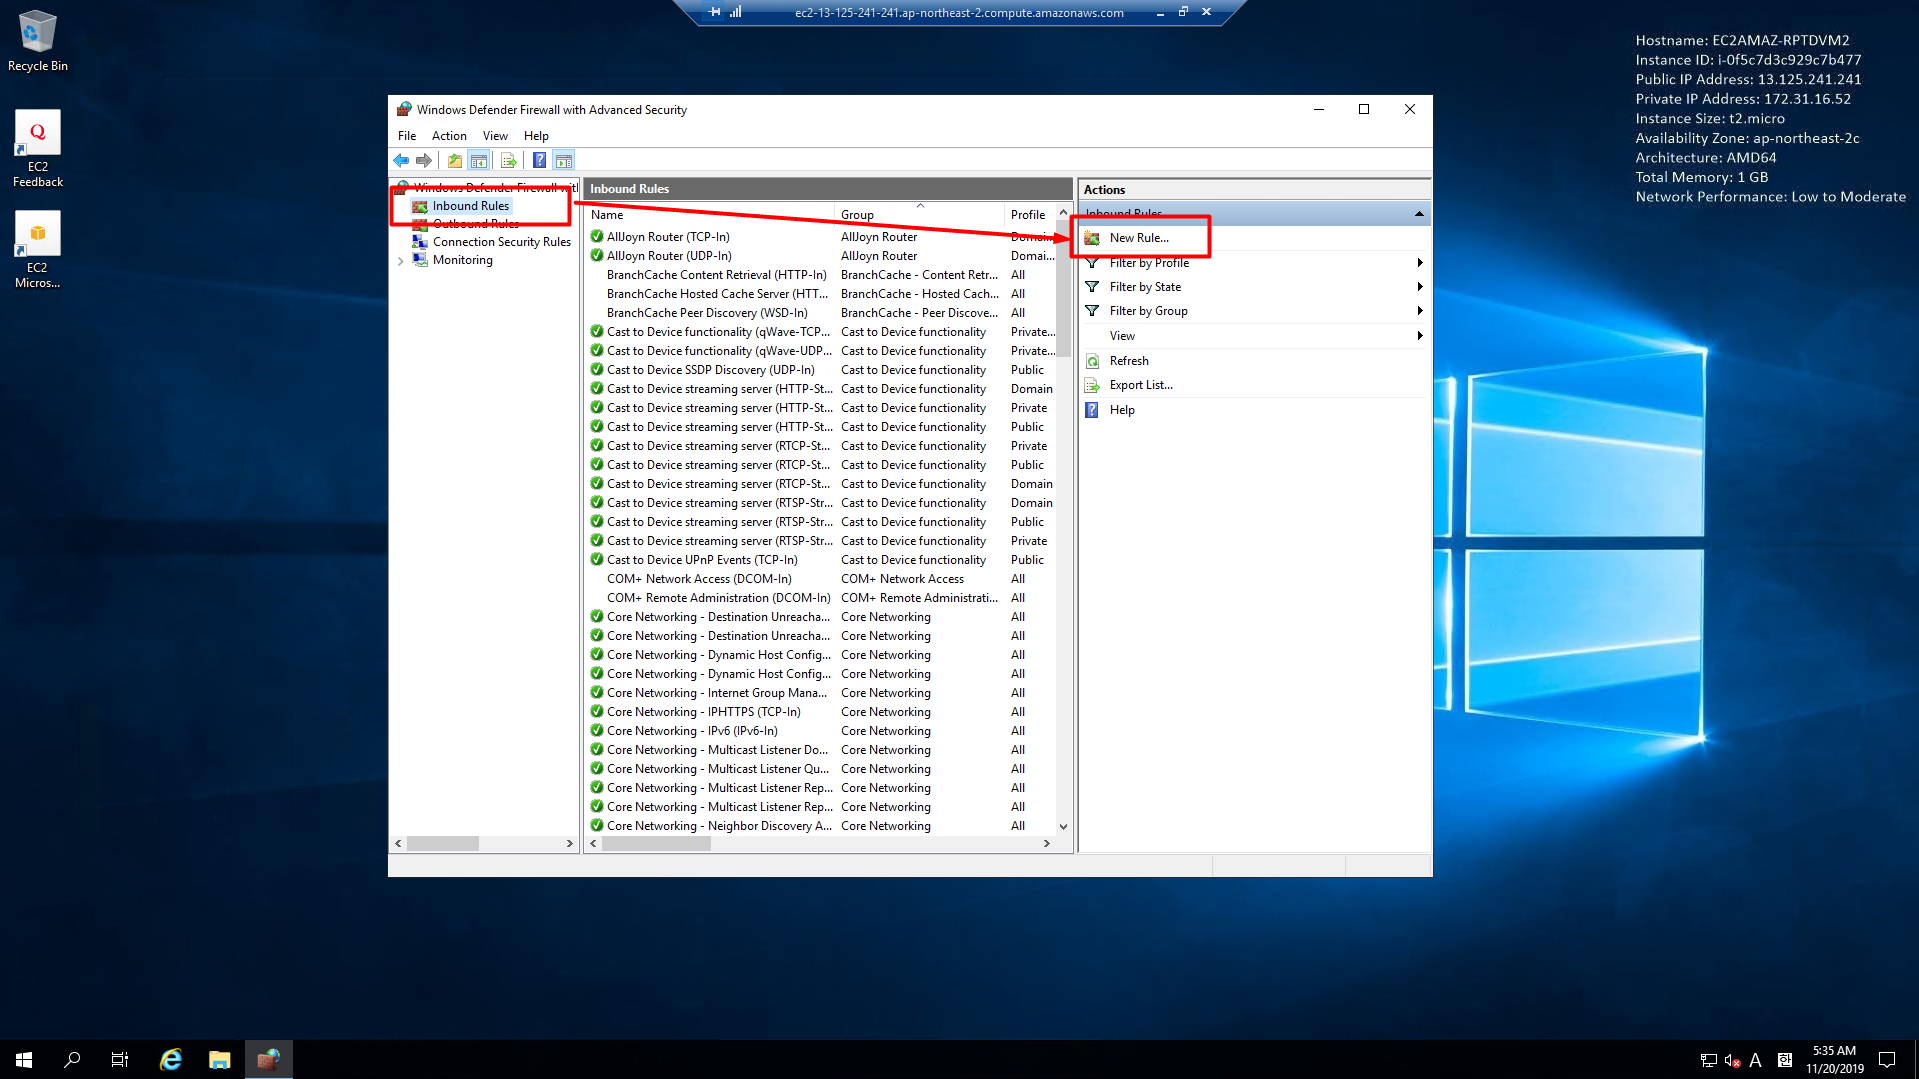
Task: Select Cast to Device UPnP Events (TCP-In)
Action: (x=702, y=560)
